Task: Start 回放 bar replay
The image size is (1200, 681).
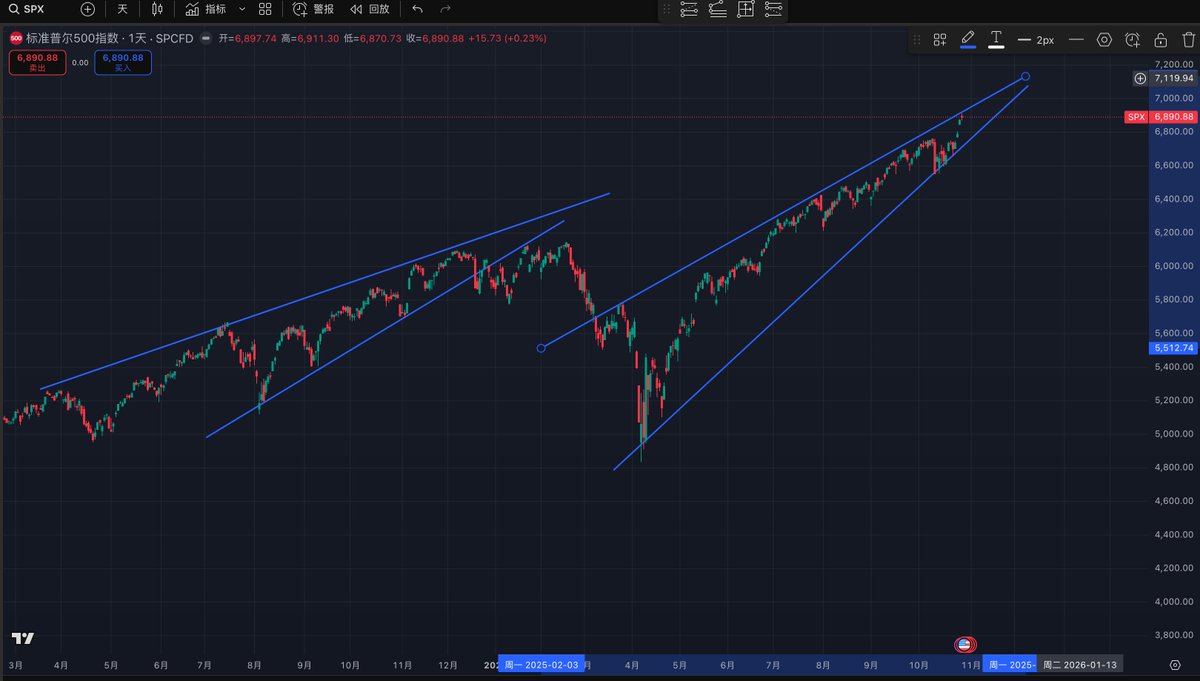Action: [369, 9]
